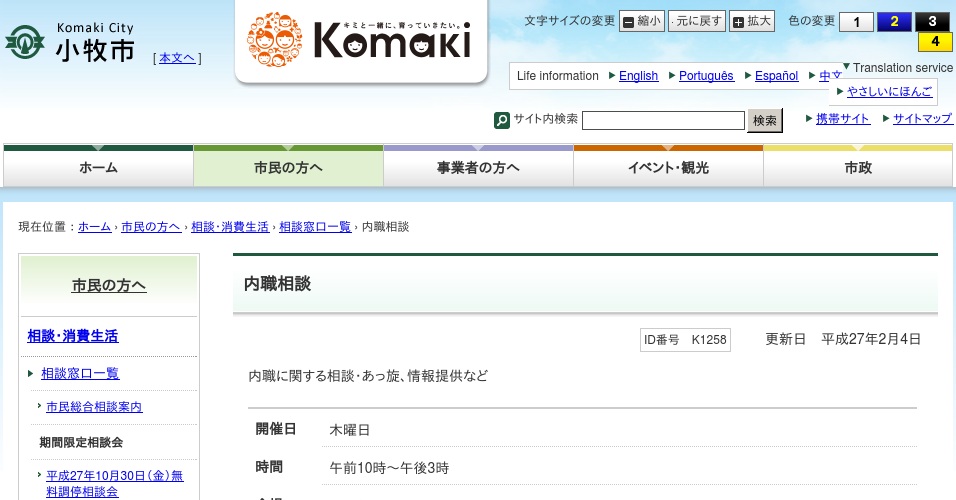
Task: Open the 事業者の方へ navigation tab
Action: click(x=478, y=168)
